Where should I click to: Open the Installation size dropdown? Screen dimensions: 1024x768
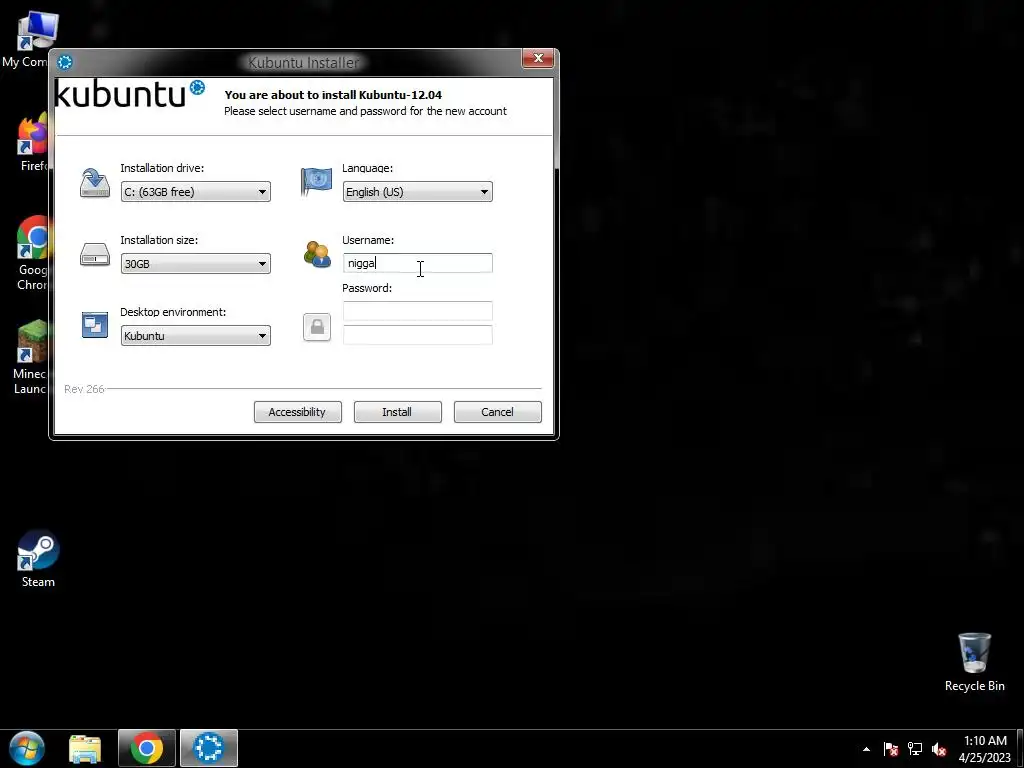(195, 264)
